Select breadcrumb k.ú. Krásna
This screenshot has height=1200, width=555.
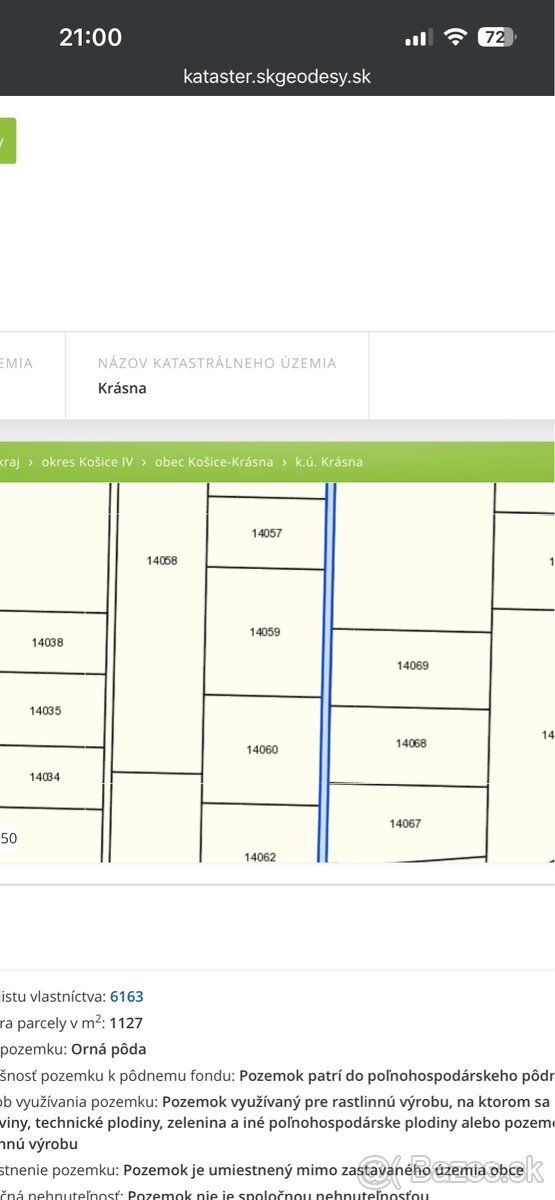328,462
